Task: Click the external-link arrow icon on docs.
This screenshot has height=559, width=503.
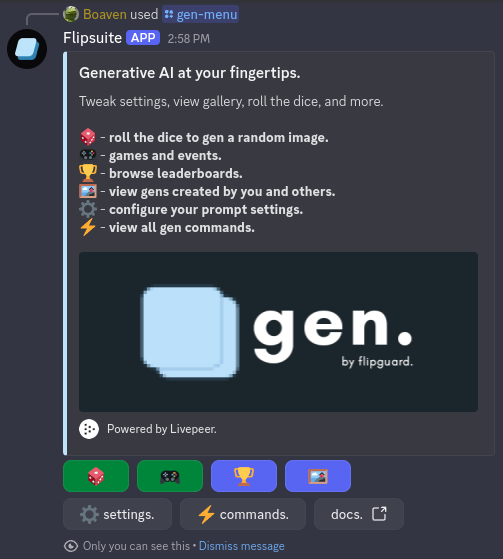Action: click(x=379, y=514)
